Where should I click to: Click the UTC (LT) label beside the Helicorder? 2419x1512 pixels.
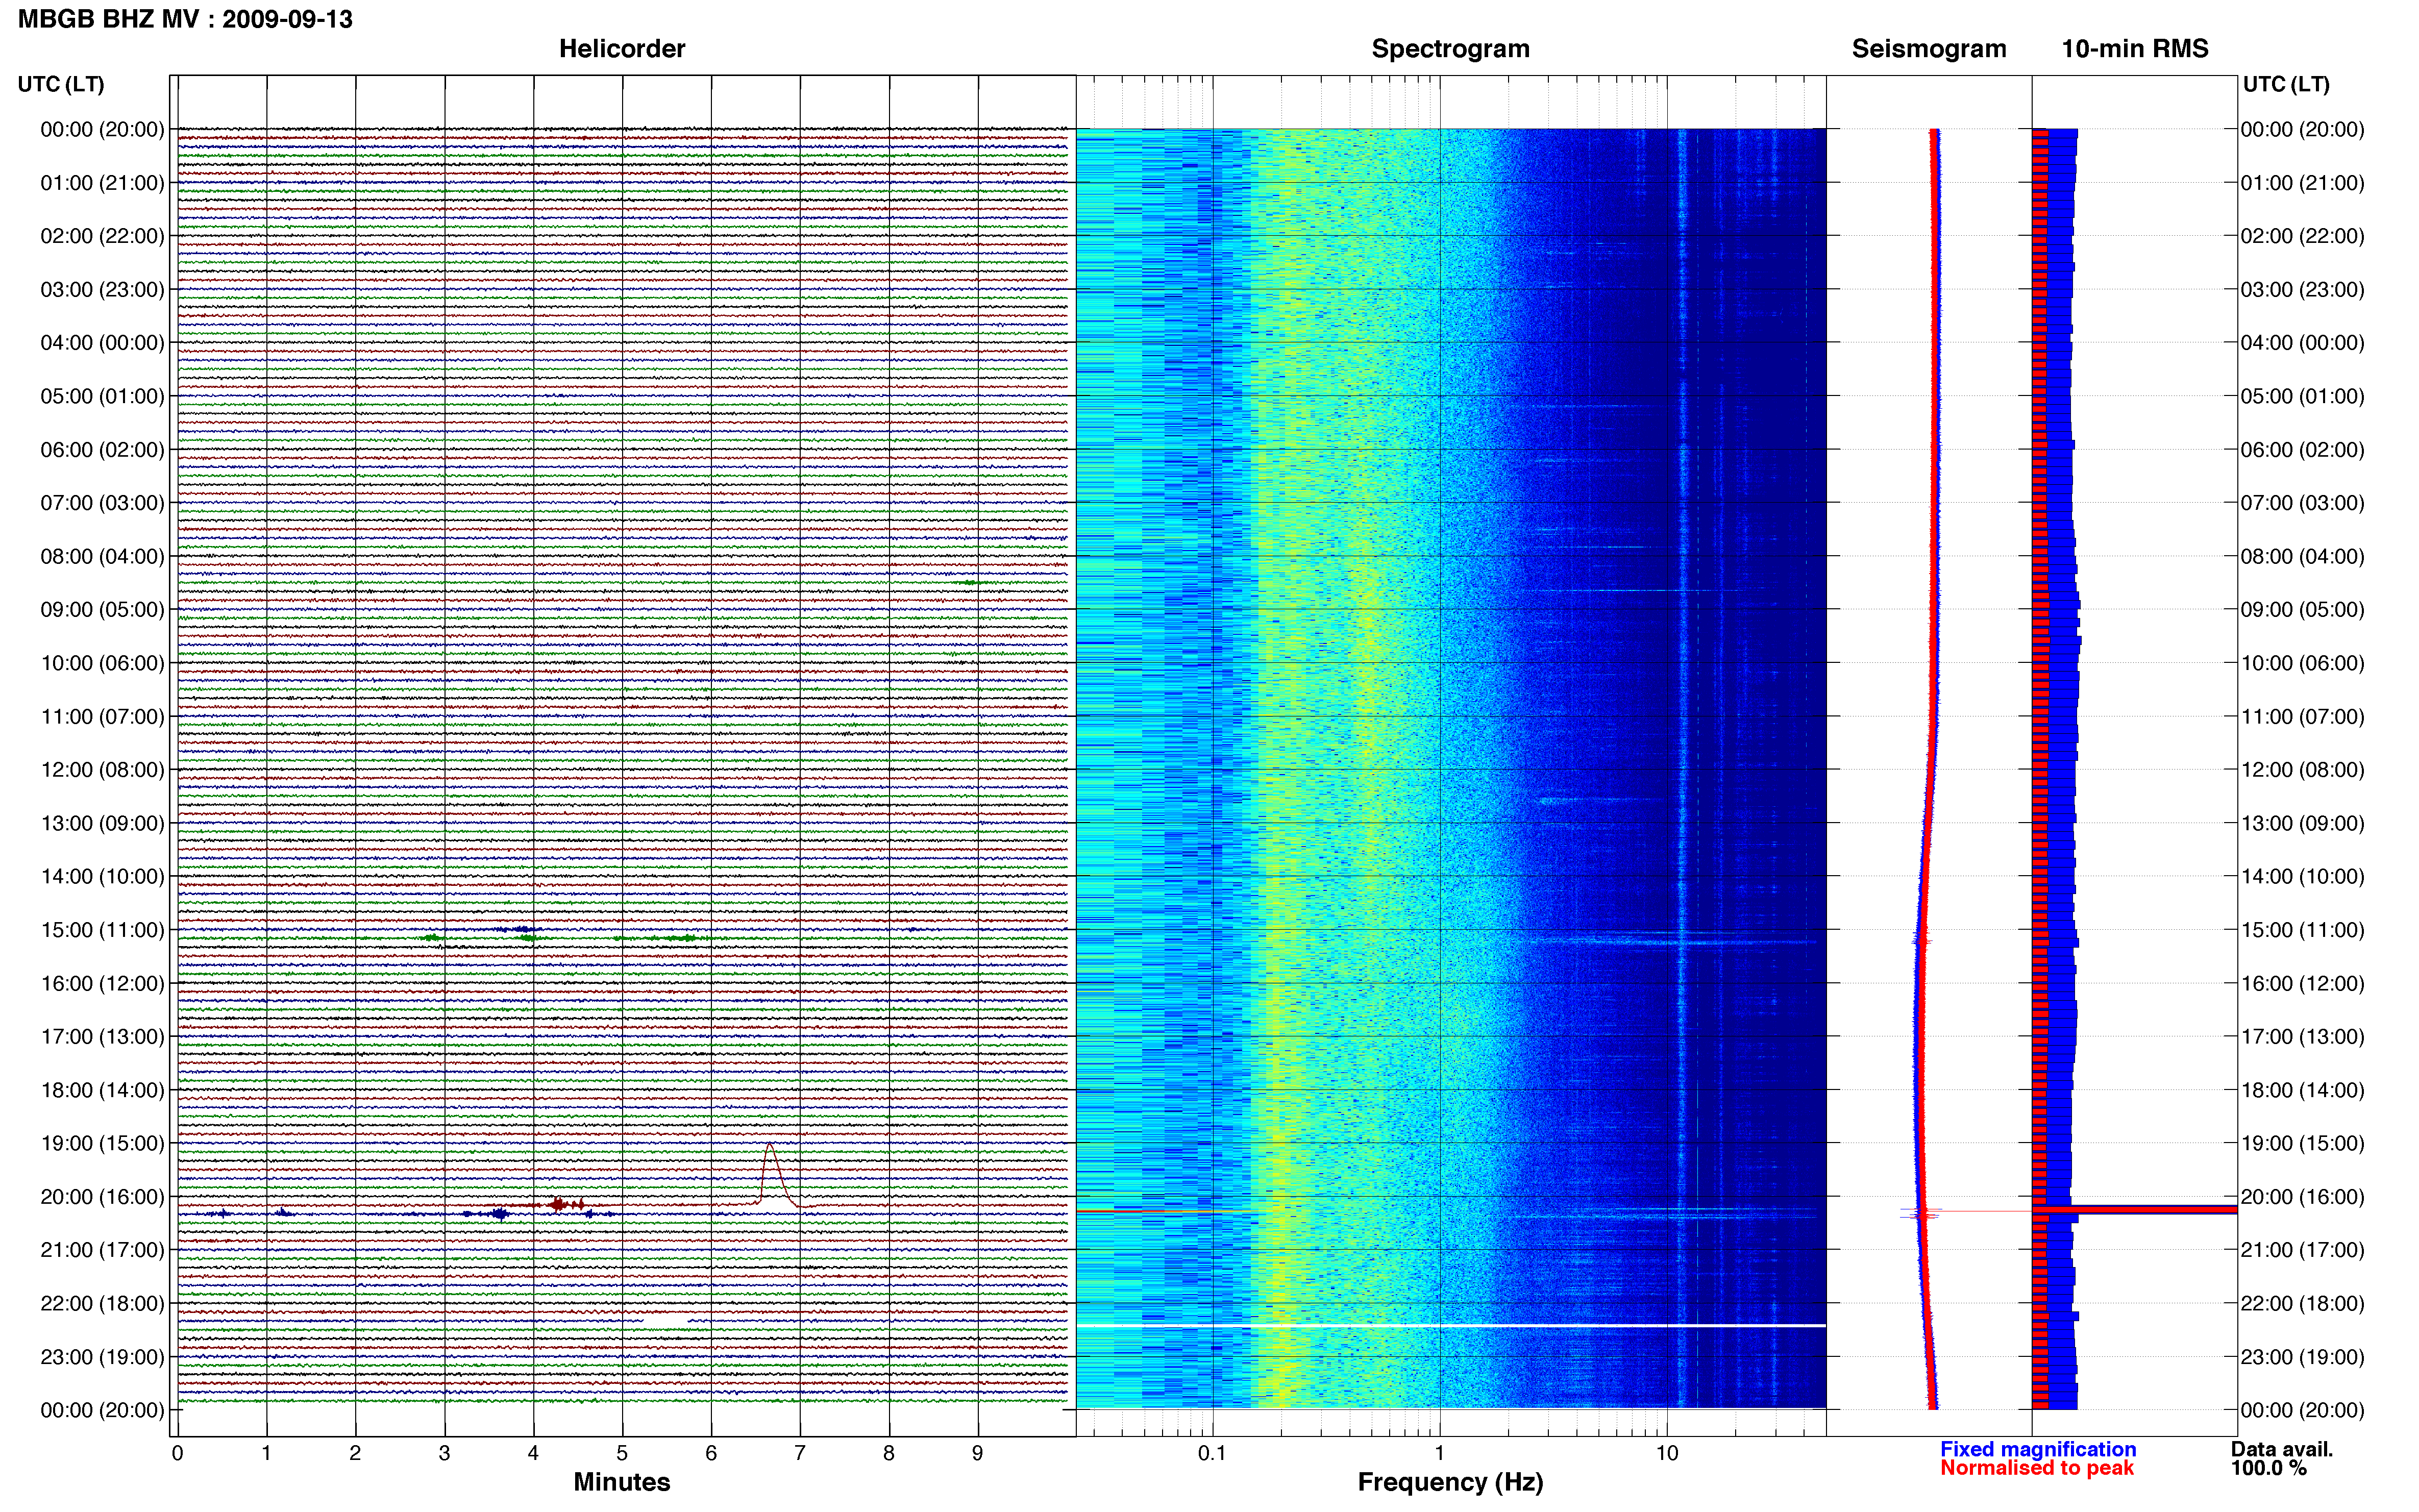point(61,84)
